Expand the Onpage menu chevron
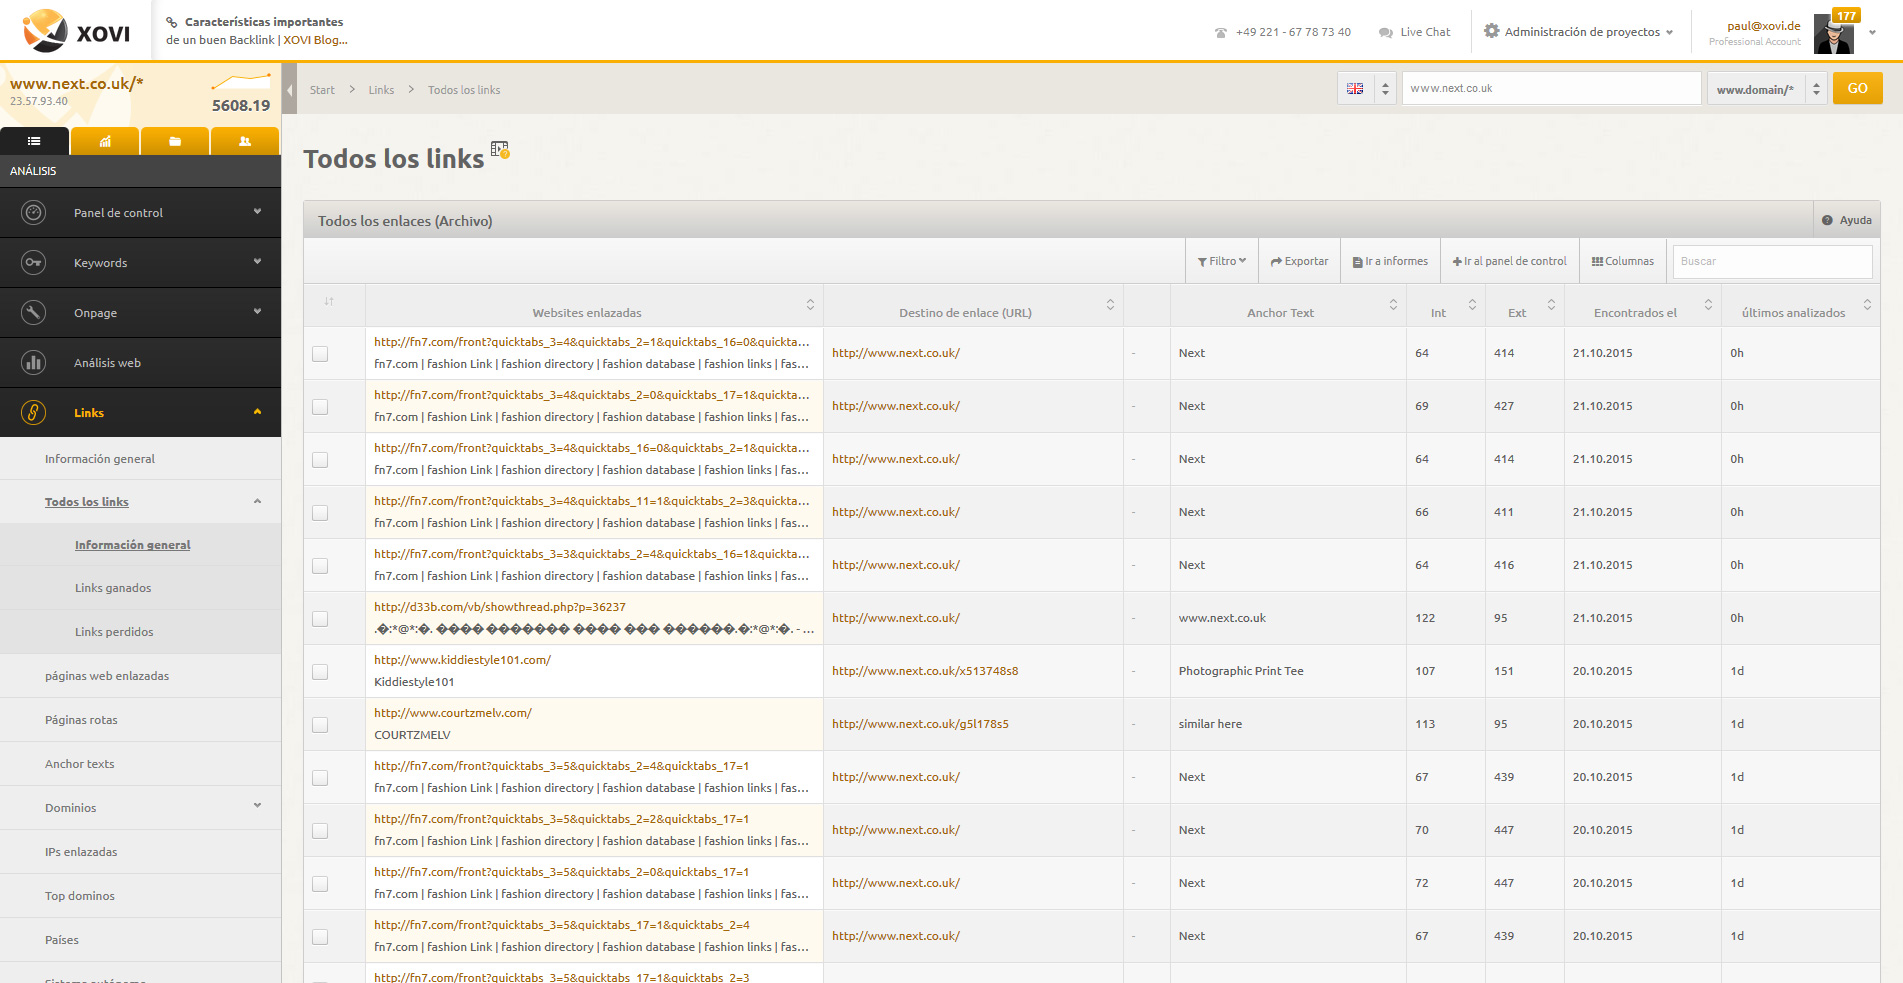The width and height of the screenshot is (1903, 983). click(257, 312)
